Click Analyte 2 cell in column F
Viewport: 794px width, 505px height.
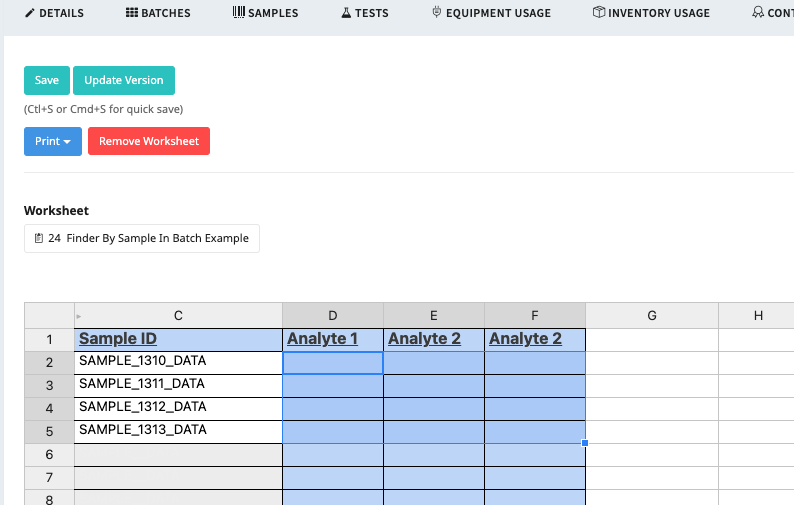[x=535, y=339]
